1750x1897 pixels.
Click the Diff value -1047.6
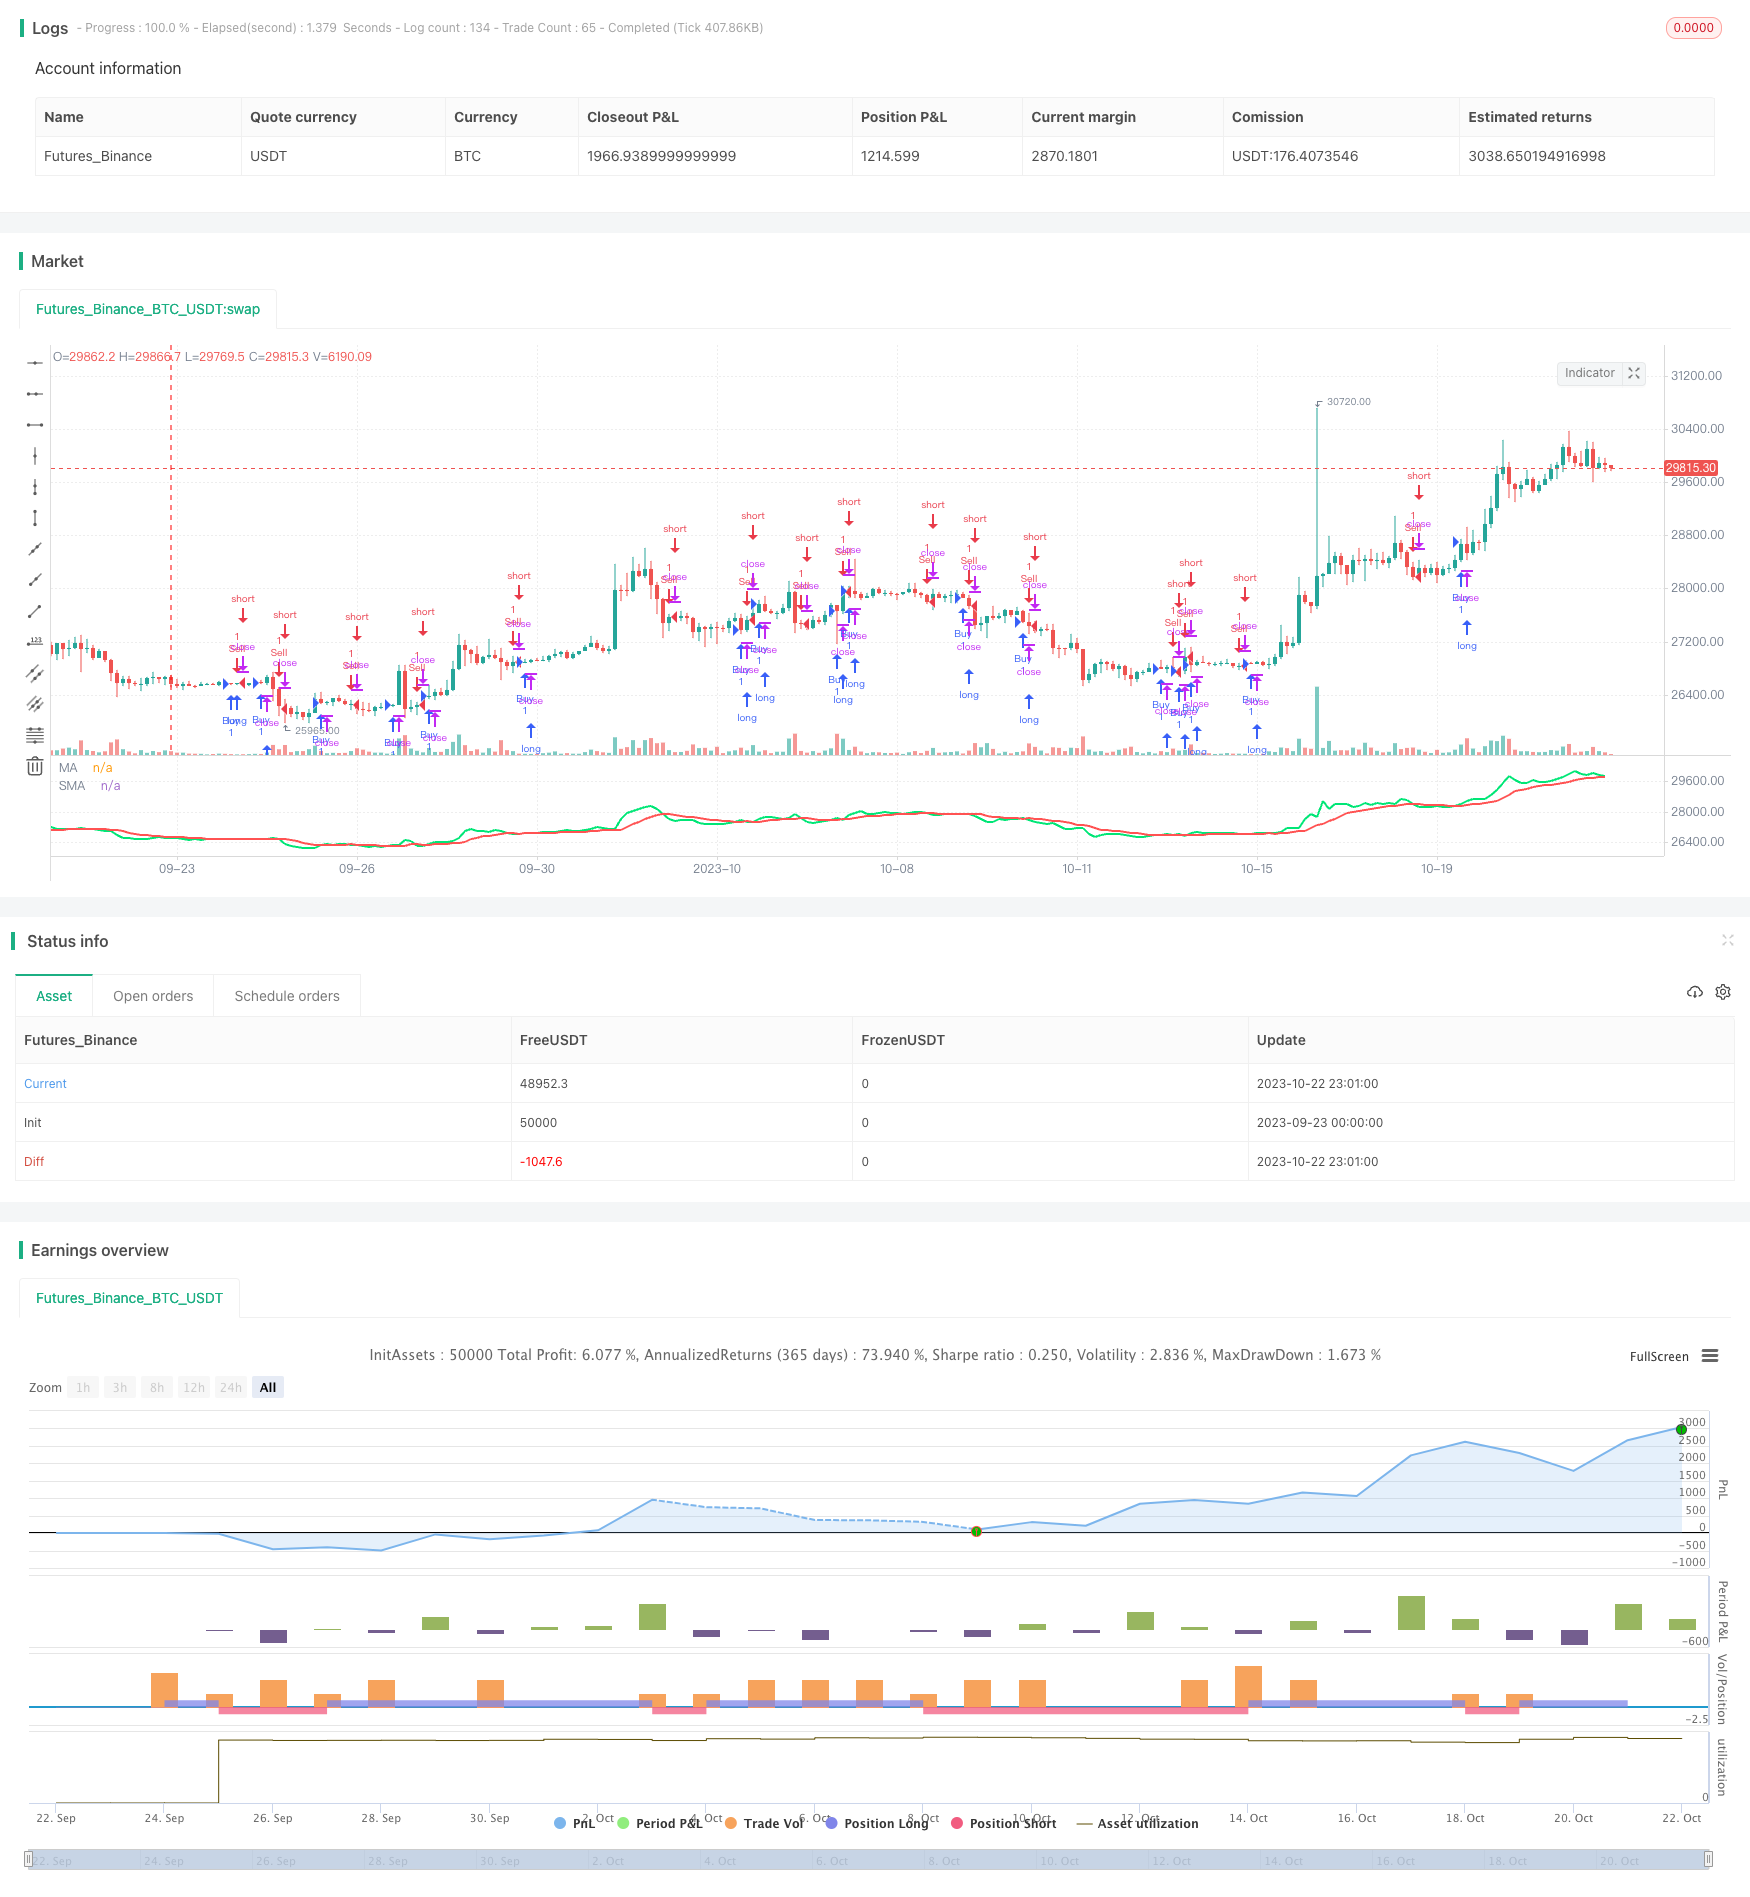[x=541, y=1161]
